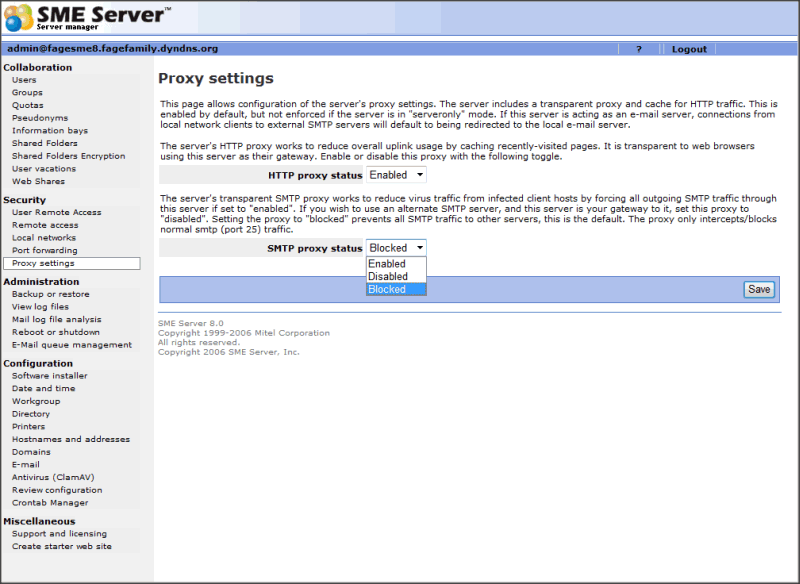Open Mail log file analysis
The width and height of the screenshot is (800, 584).
(57, 319)
